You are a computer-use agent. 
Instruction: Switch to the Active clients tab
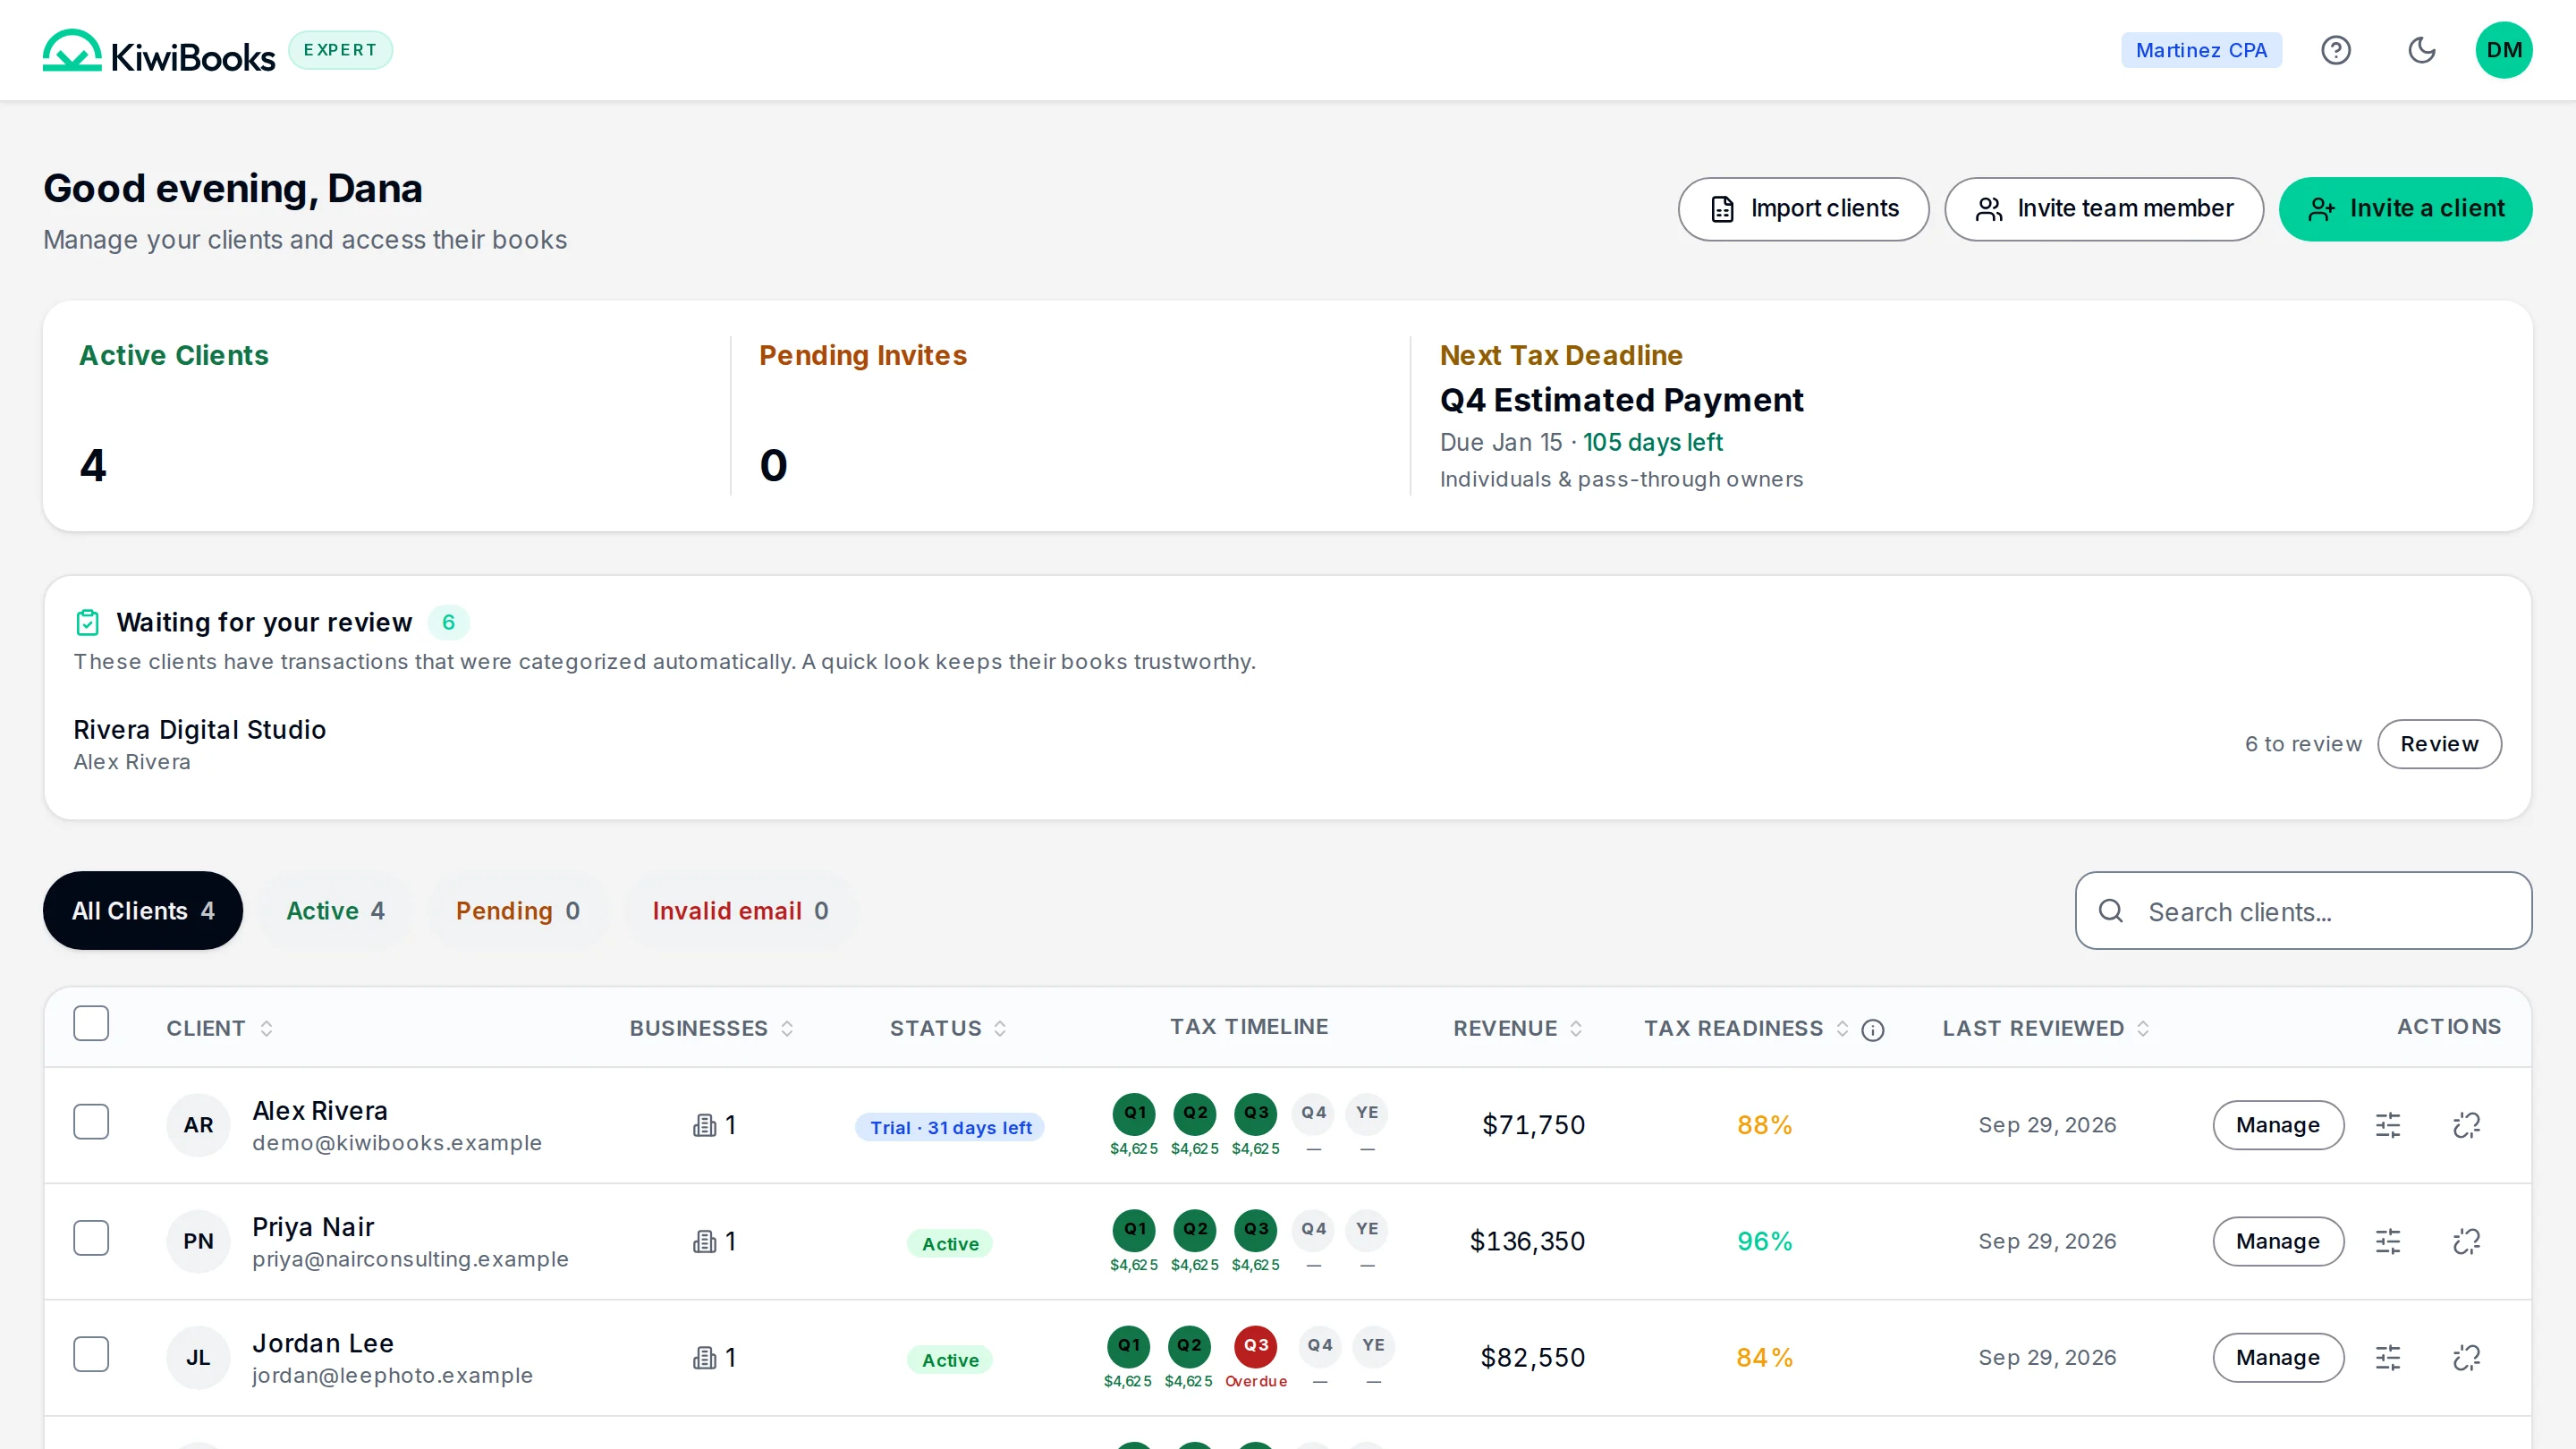coord(335,911)
